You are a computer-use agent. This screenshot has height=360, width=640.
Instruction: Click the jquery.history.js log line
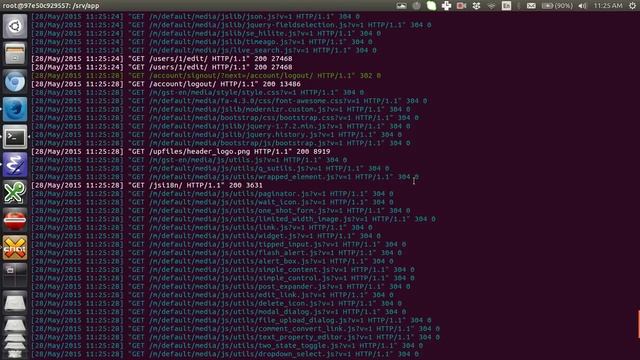tap(217, 135)
